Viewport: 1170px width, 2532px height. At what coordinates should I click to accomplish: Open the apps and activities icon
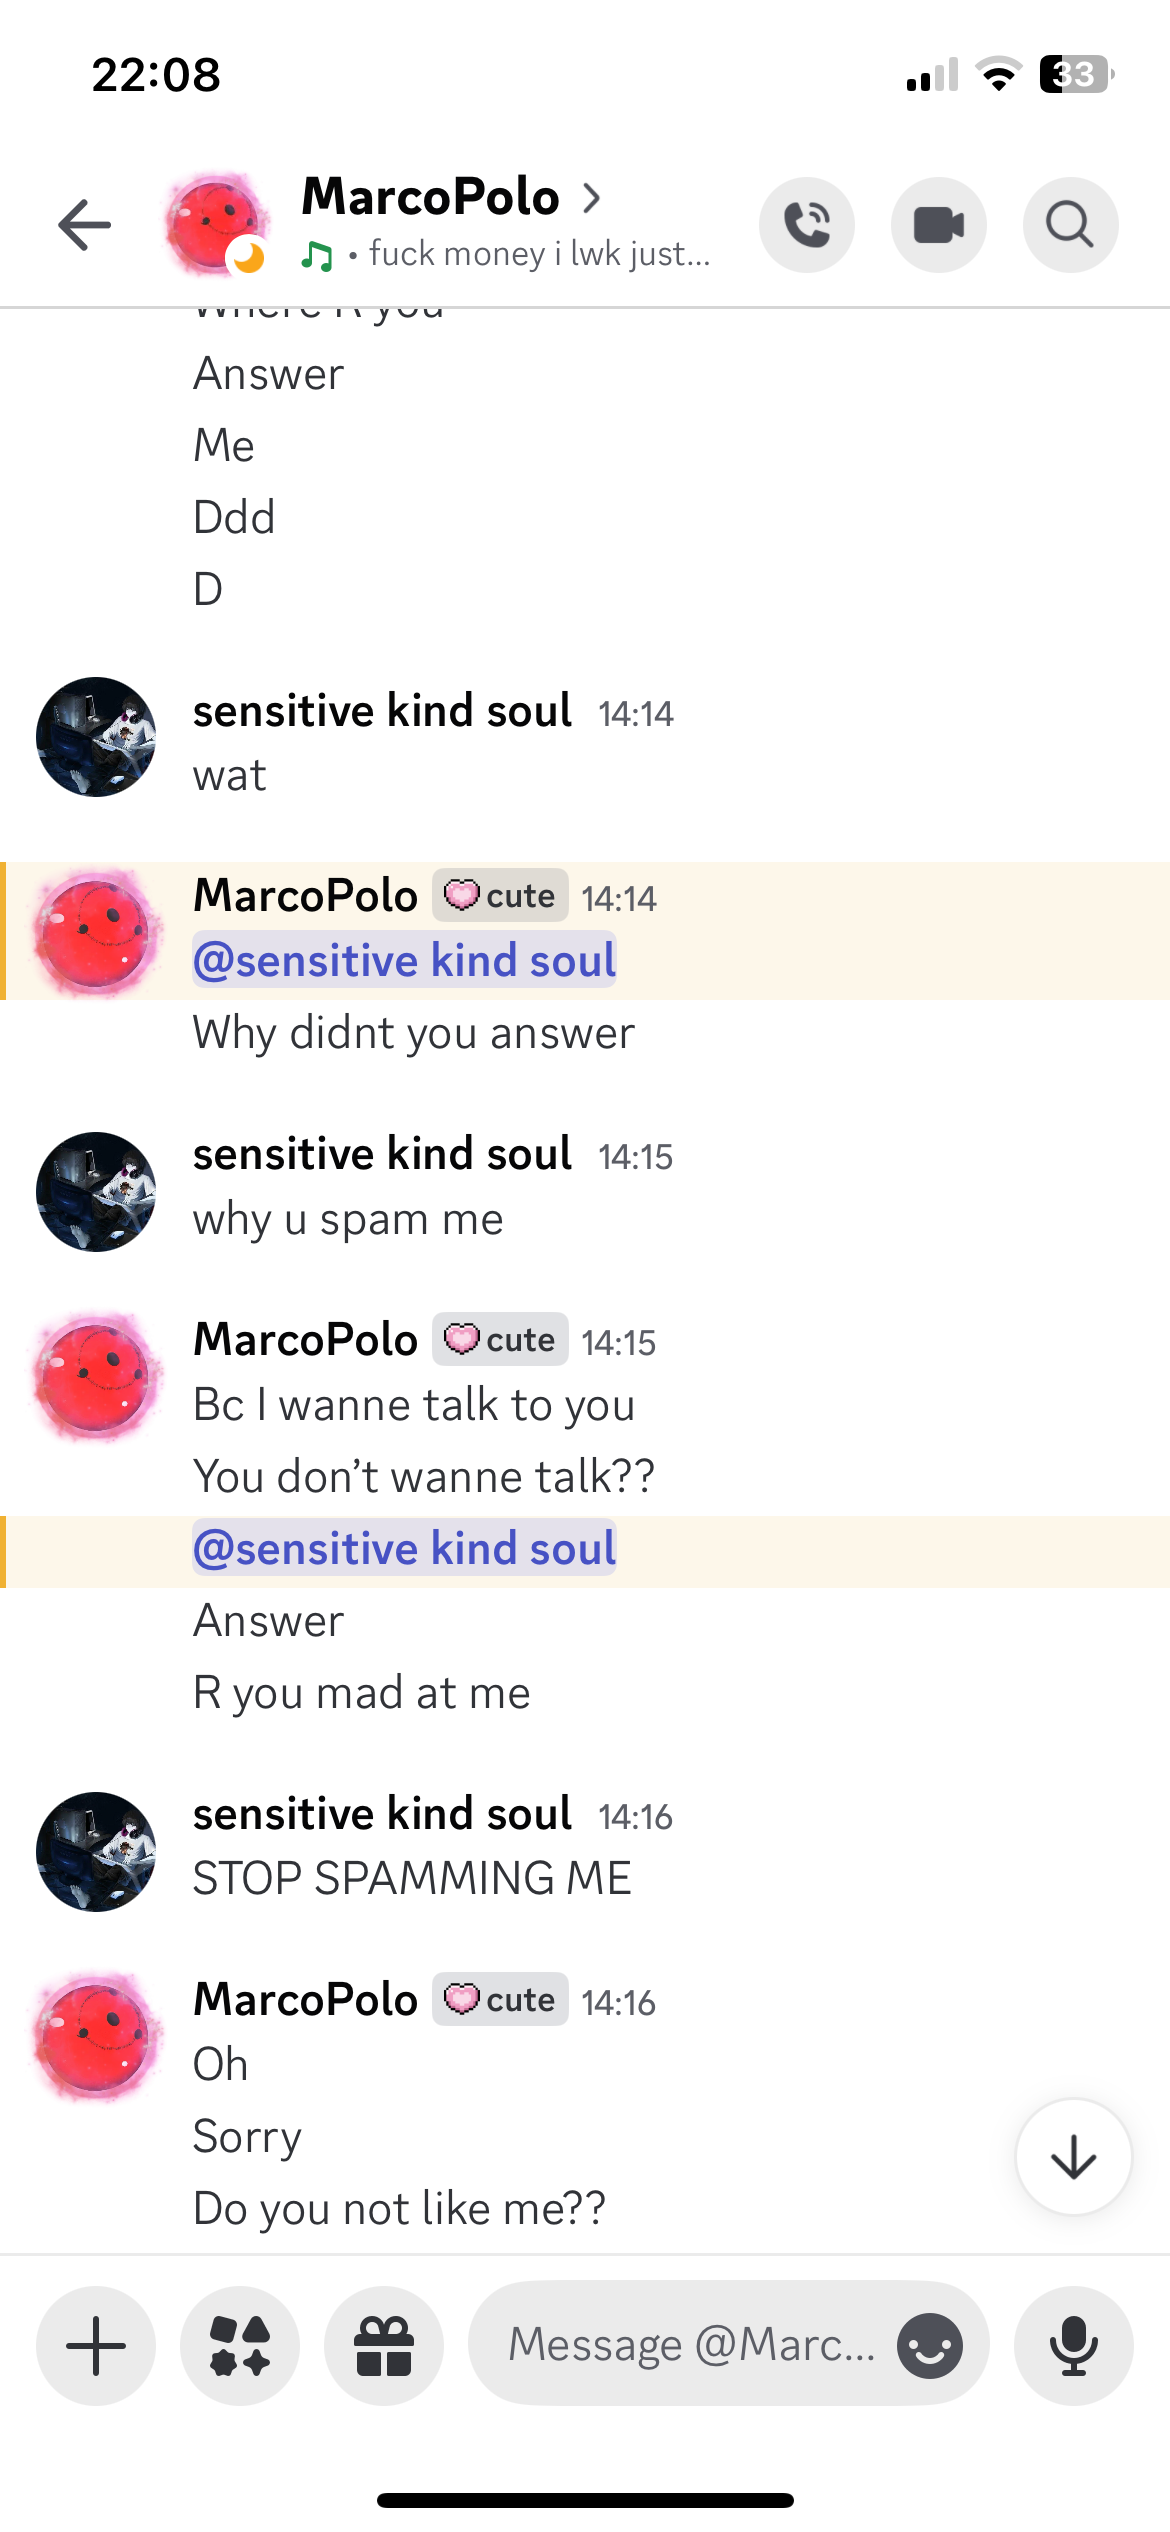tap(240, 2345)
